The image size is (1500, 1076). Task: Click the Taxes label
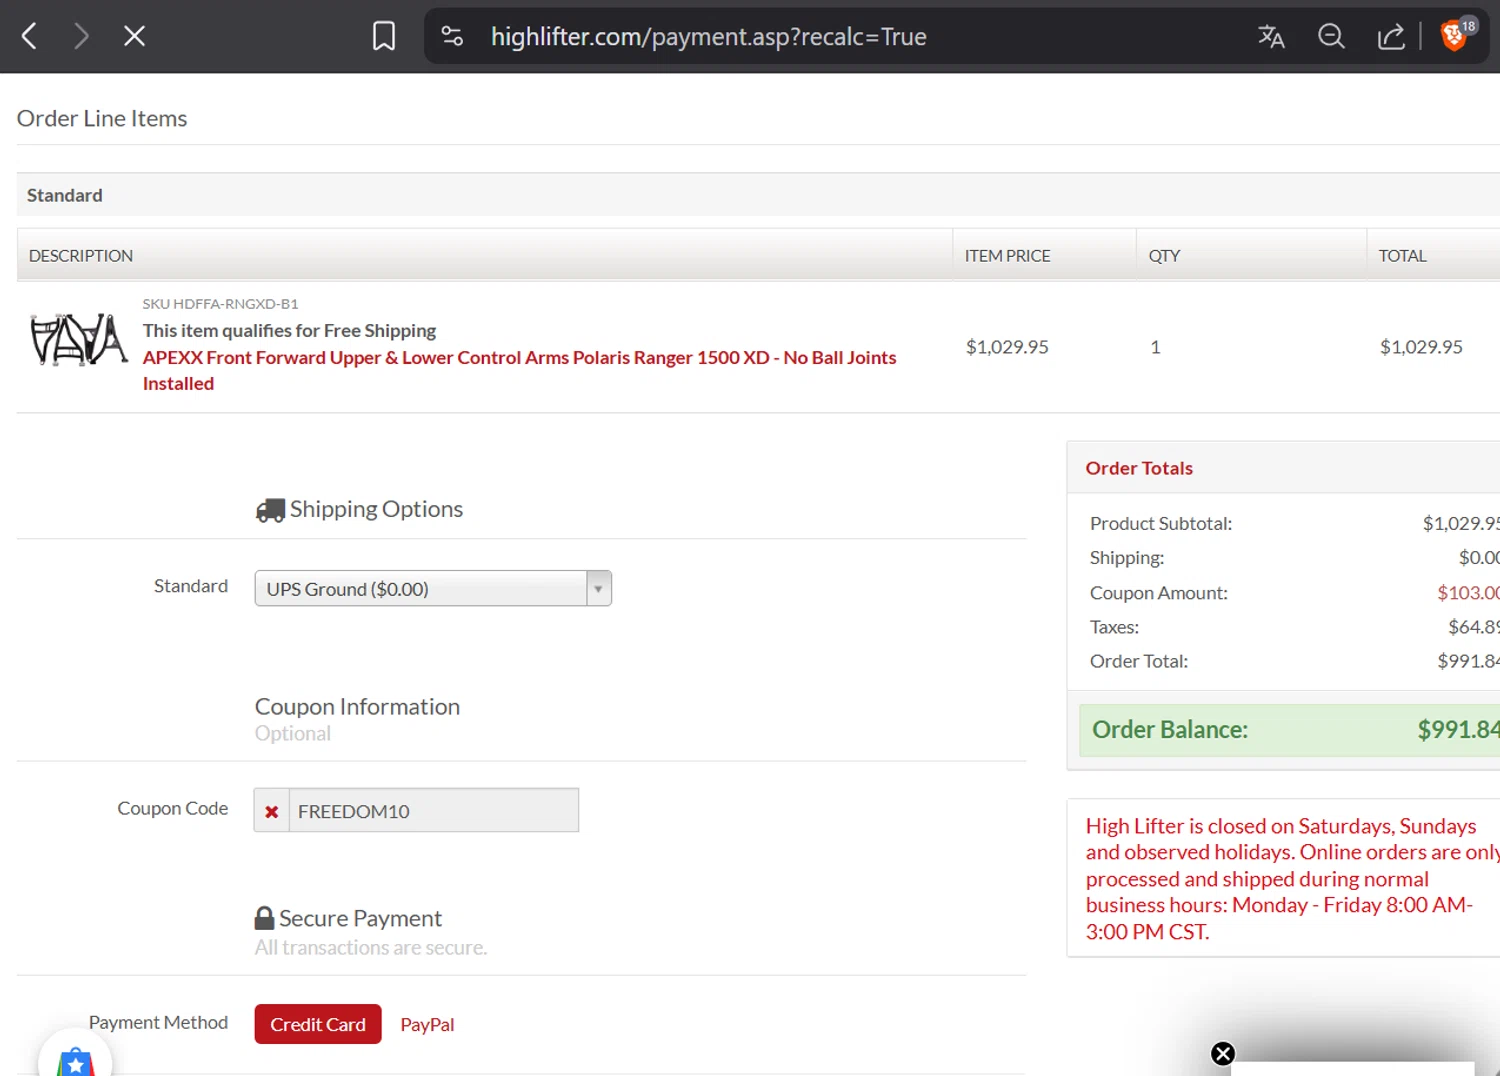pyautogui.click(x=1114, y=627)
